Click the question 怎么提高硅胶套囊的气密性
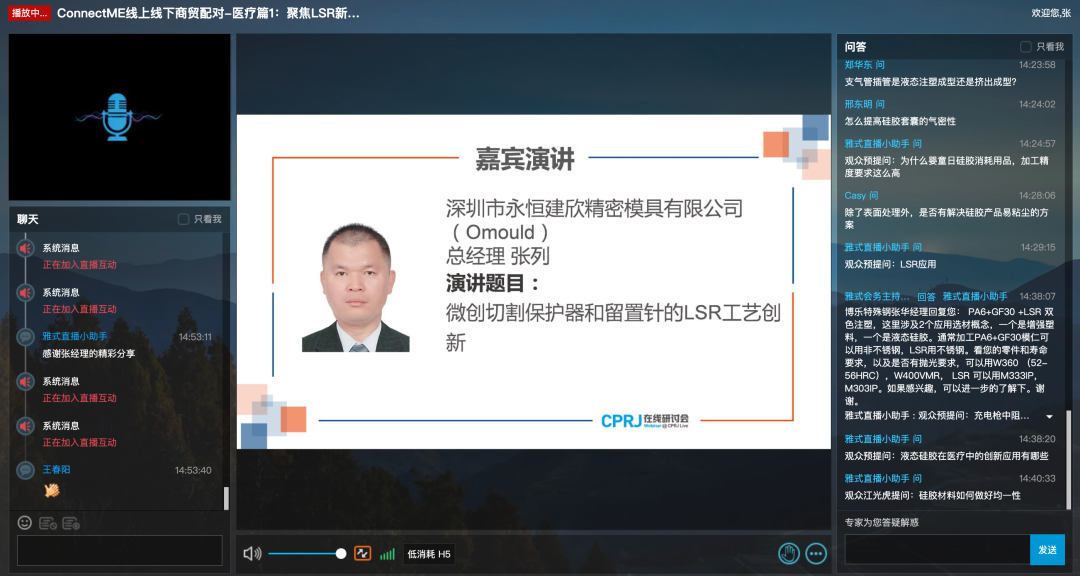1080x576 pixels. [900, 121]
